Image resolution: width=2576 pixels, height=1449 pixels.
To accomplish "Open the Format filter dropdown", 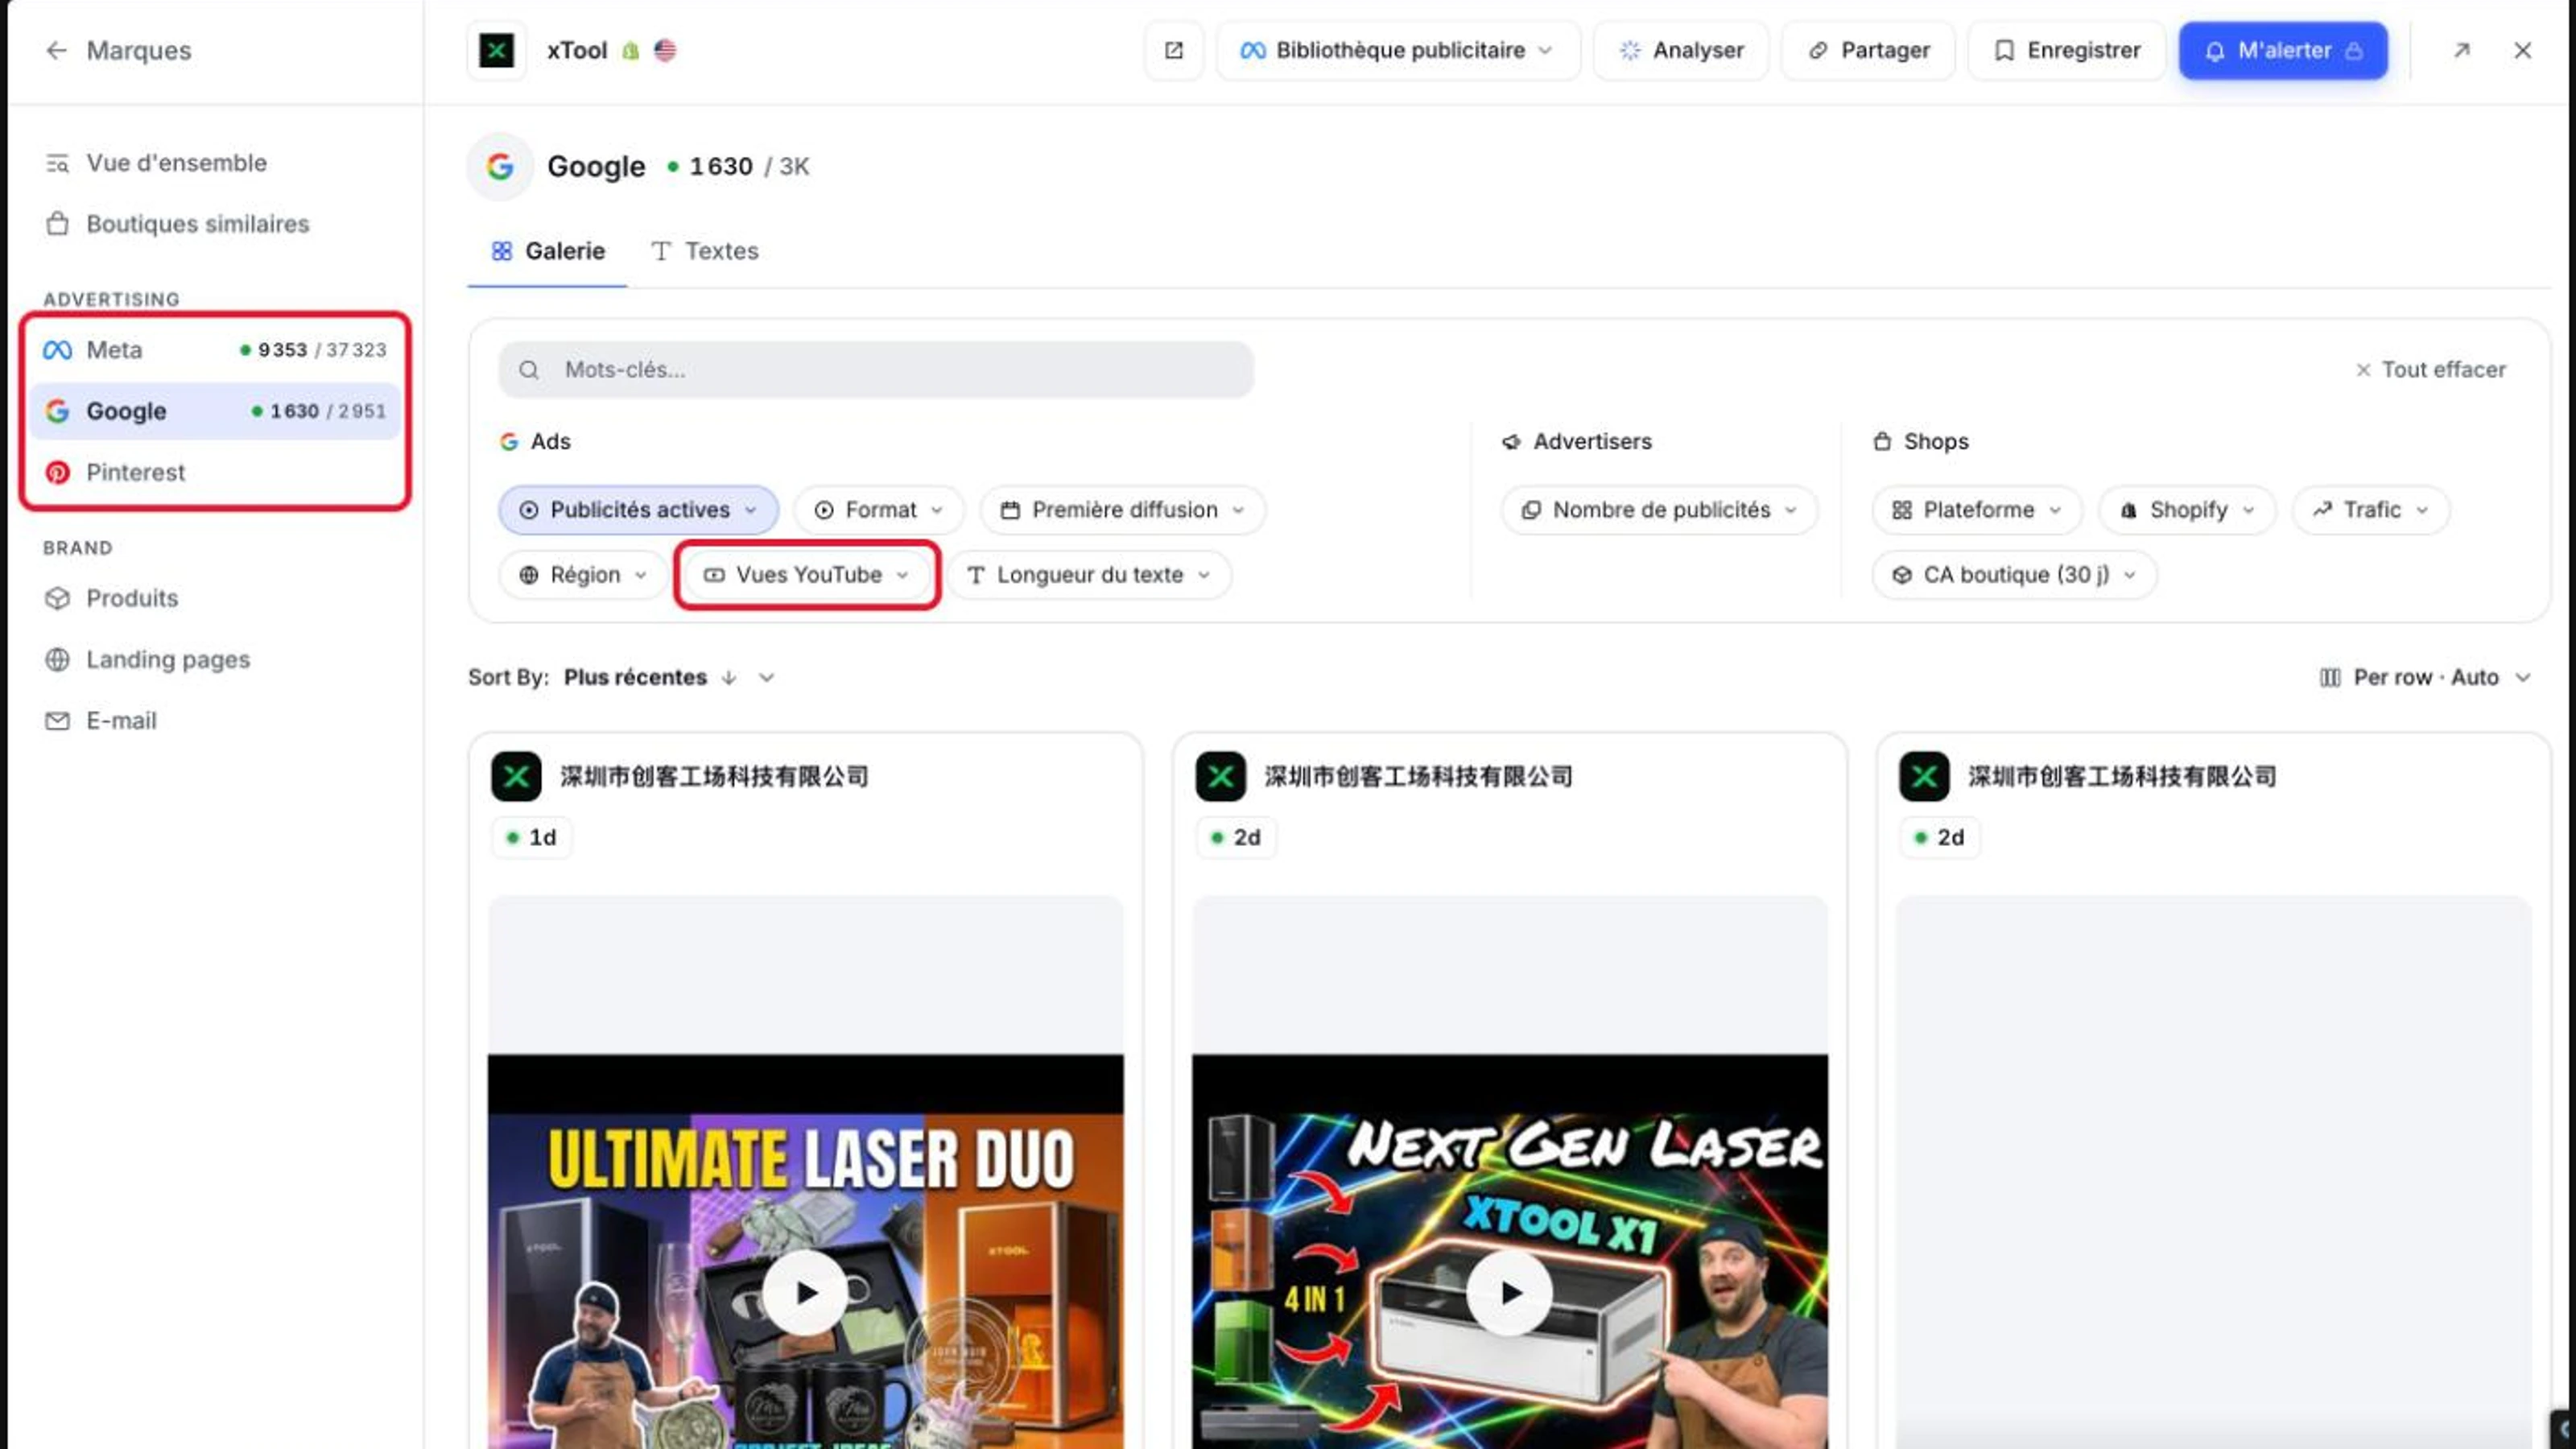I will pyautogui.click(x=879, y=510).
